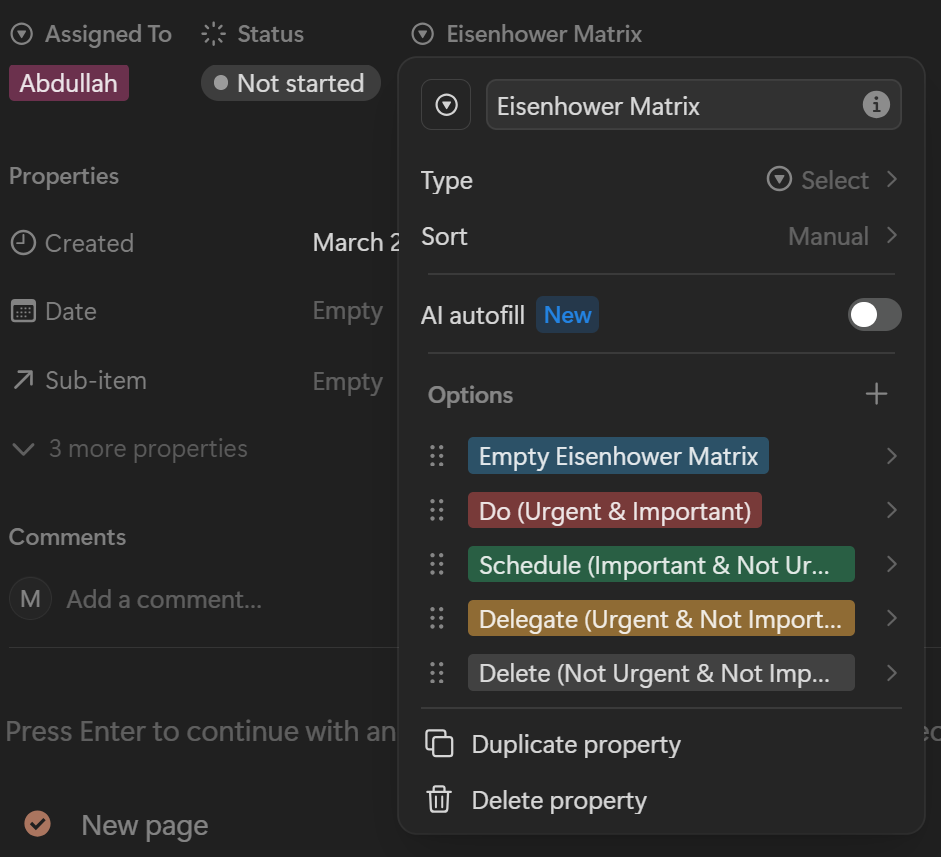
Task: Click the Eisenhower Matrix column header icon
Action: [422, 34]
